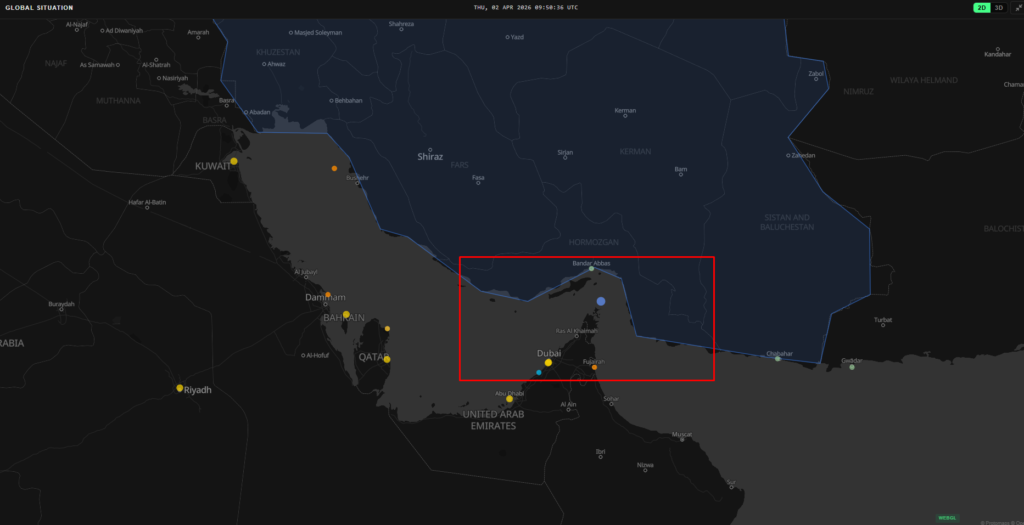Select the yellow marker at Kuwait
Image resolution: width=1024 pixels, height=525 pixels.
234,161
